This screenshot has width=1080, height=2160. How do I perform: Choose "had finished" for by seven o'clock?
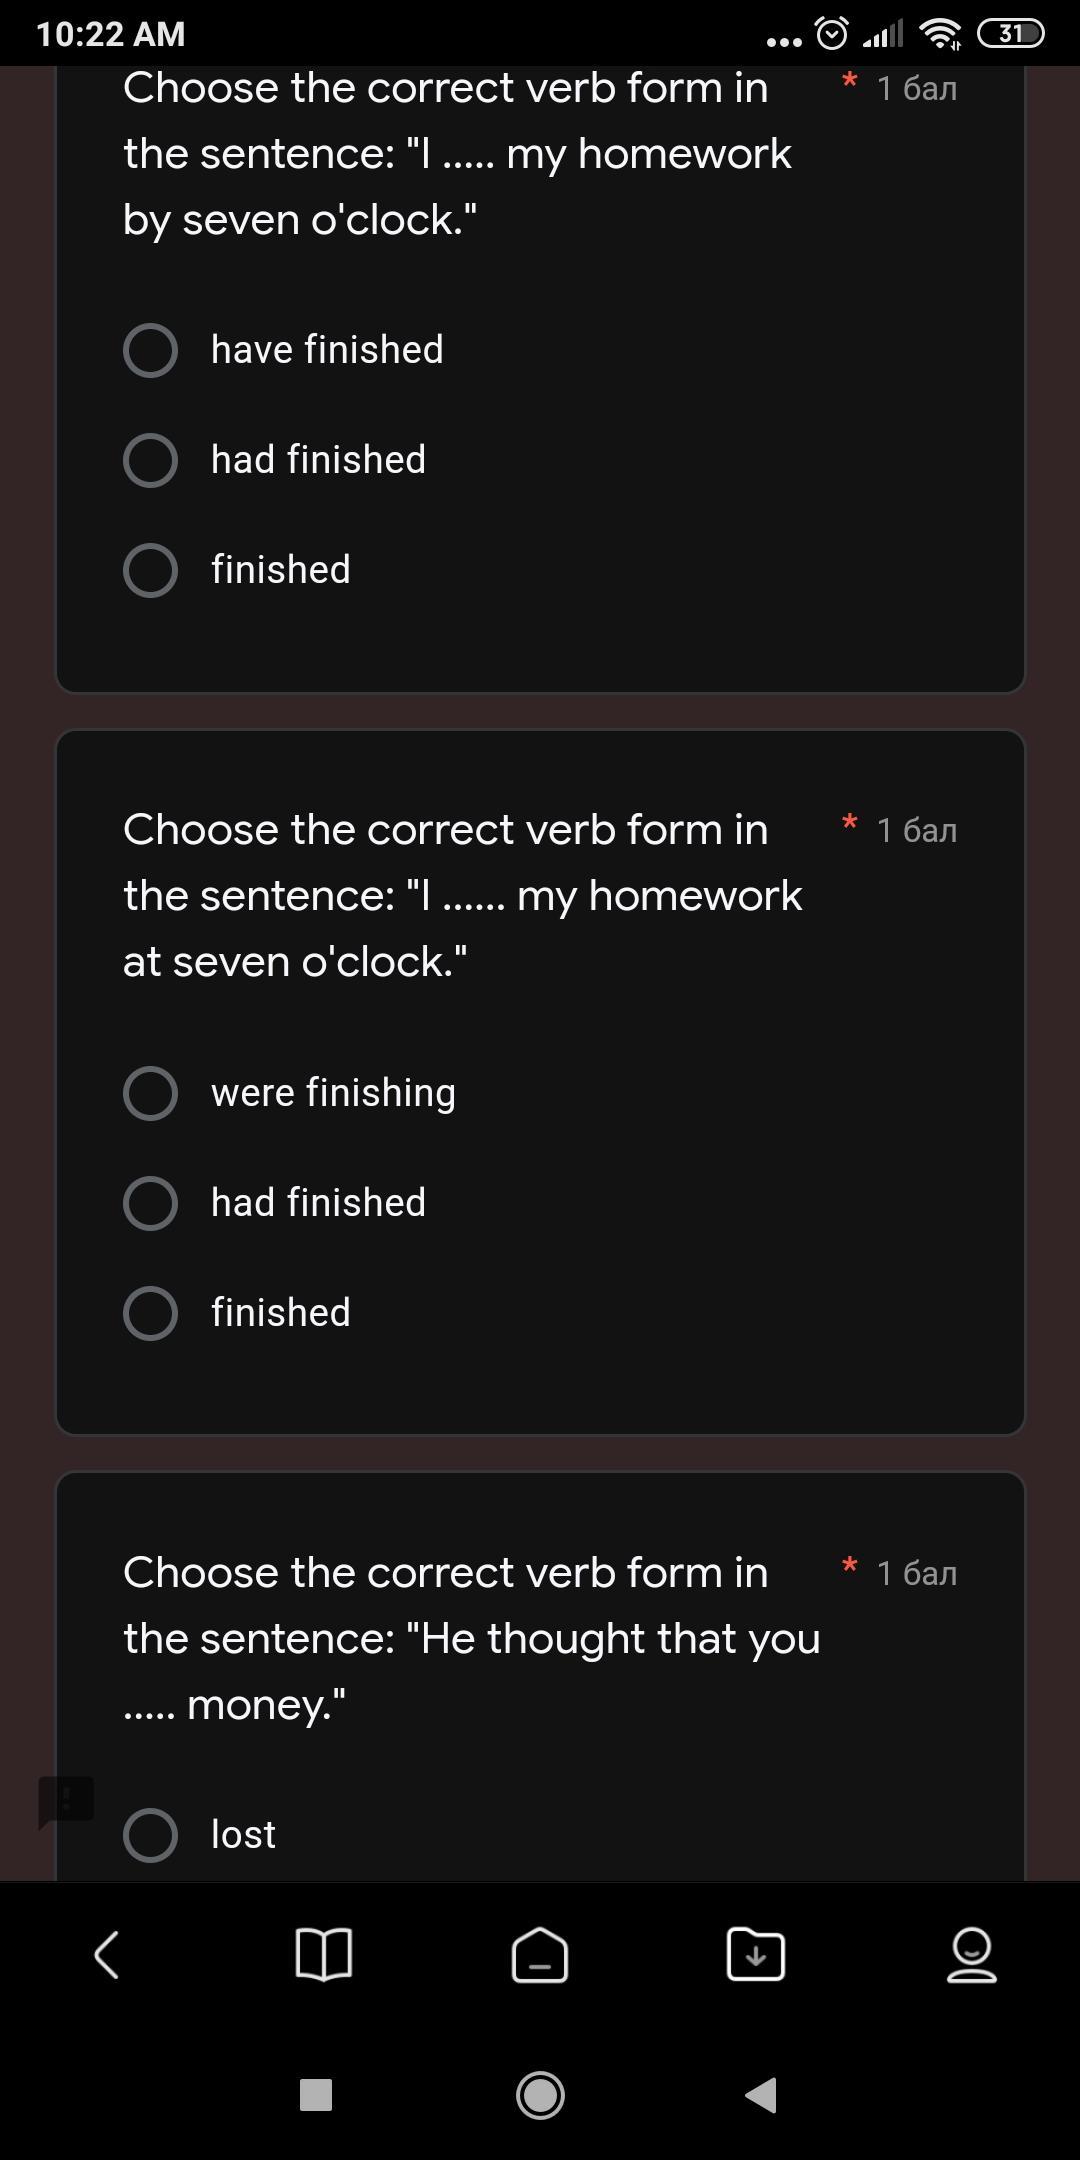click(x=151, y=460)
